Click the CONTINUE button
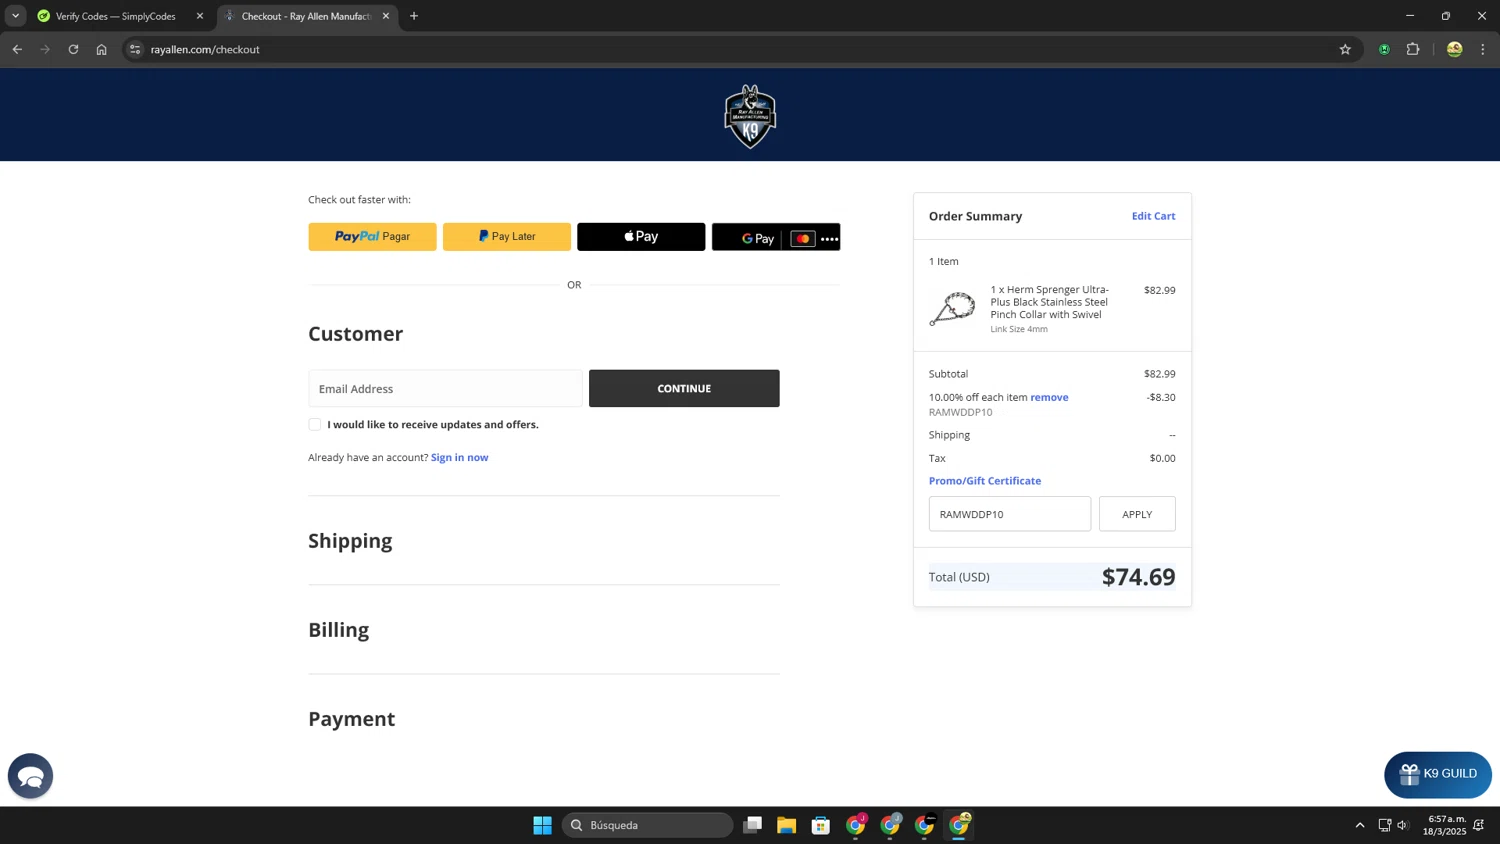1500x844 pixels. coord(684,388)
